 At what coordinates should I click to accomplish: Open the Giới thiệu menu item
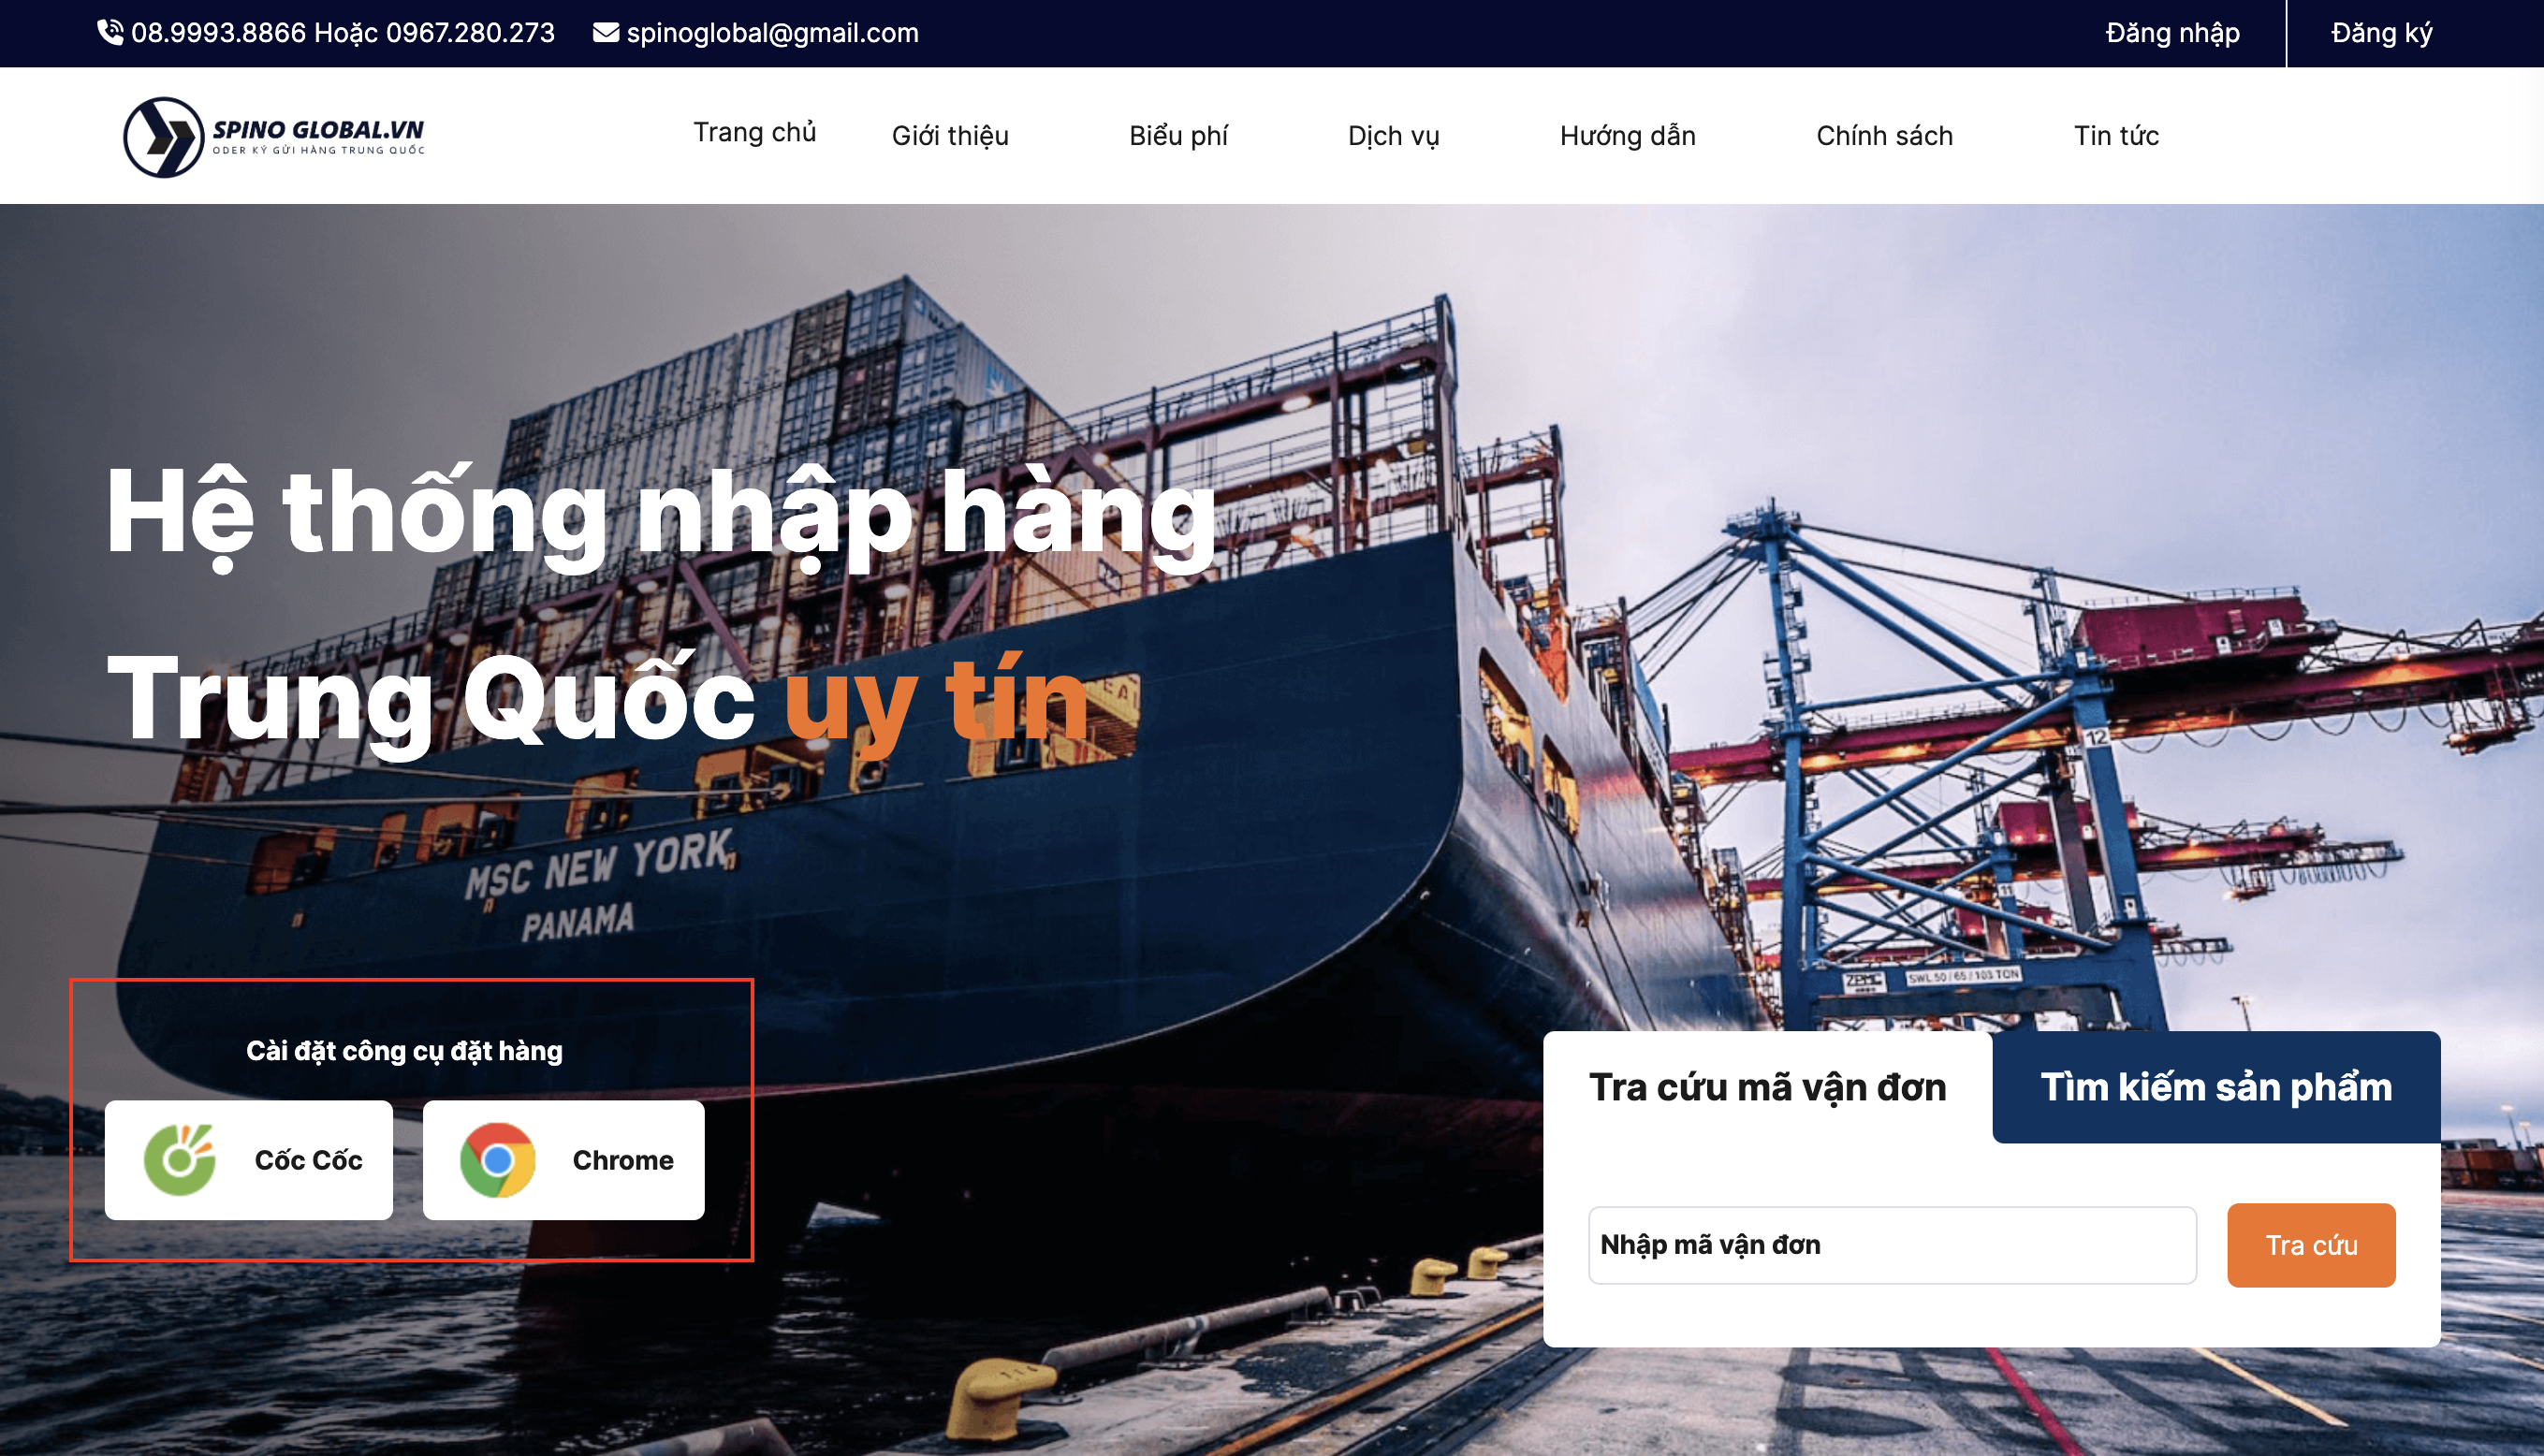pos(950,136)
